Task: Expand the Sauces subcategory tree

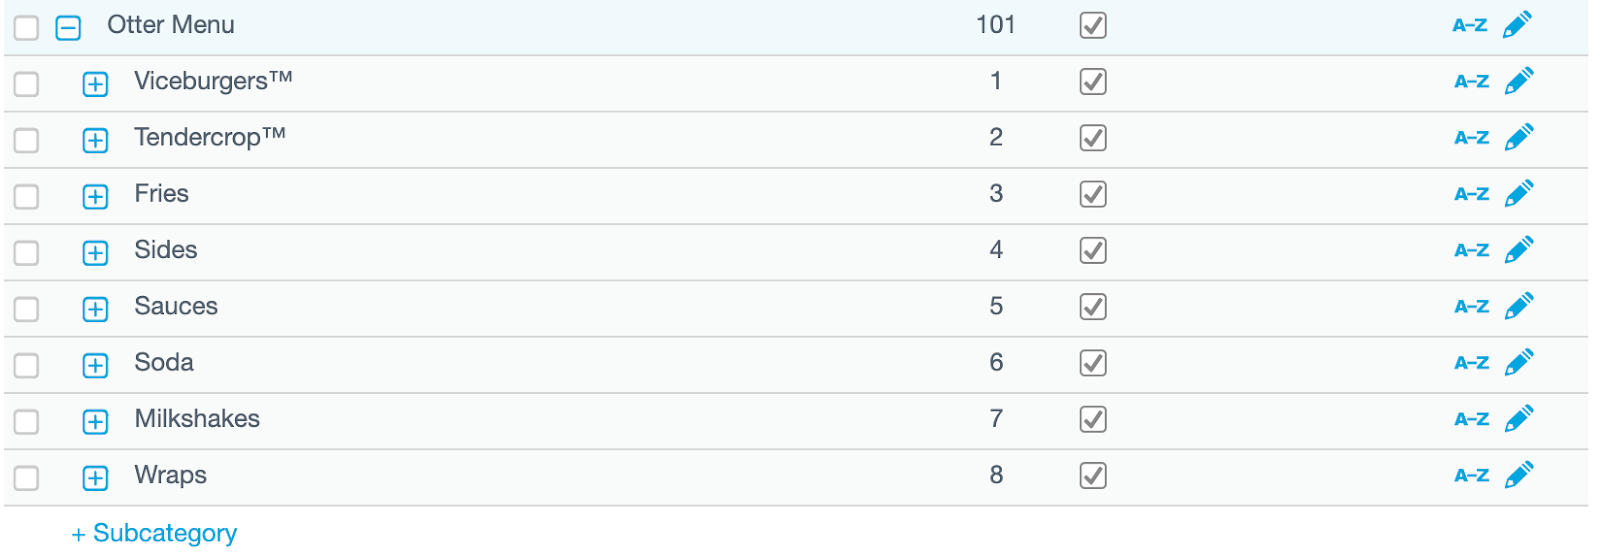Action: point(95,309)
